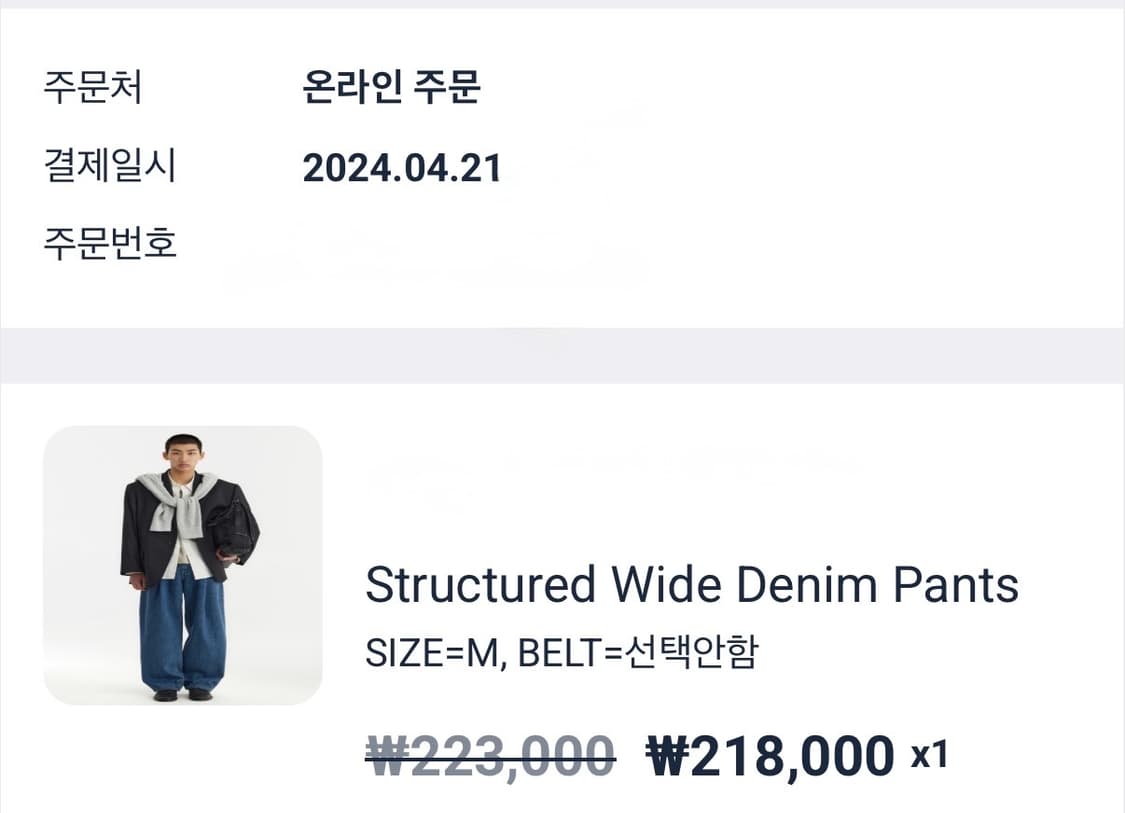The height and width of the screenshot is (813, 1125).
Task: Click the 주문처 label
Action: point(92,88)
